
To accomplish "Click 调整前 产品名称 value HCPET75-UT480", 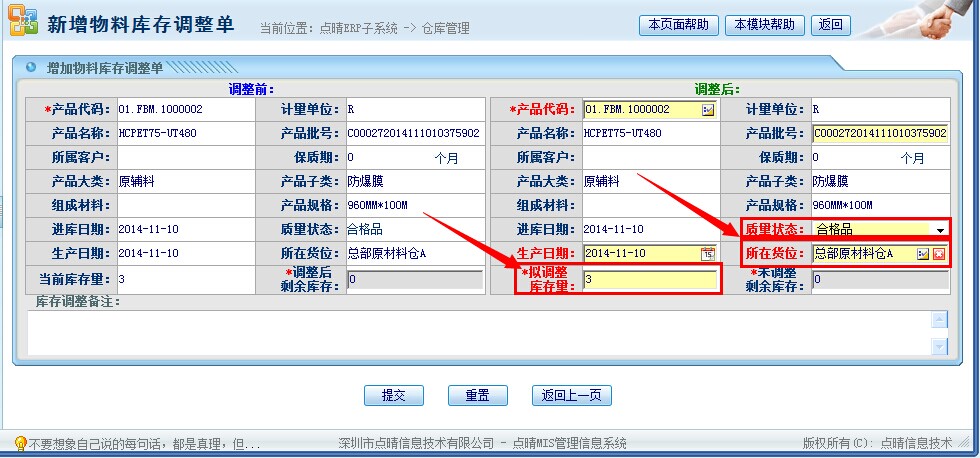I will click(x=158, y=134).
